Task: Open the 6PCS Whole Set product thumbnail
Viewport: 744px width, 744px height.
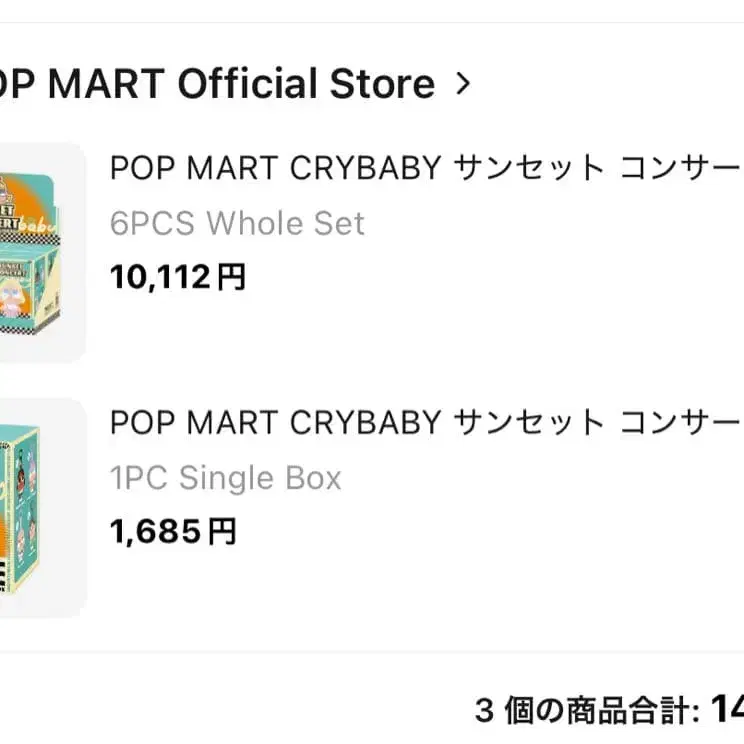Action: pyautogui.click(x=42, y=251)
